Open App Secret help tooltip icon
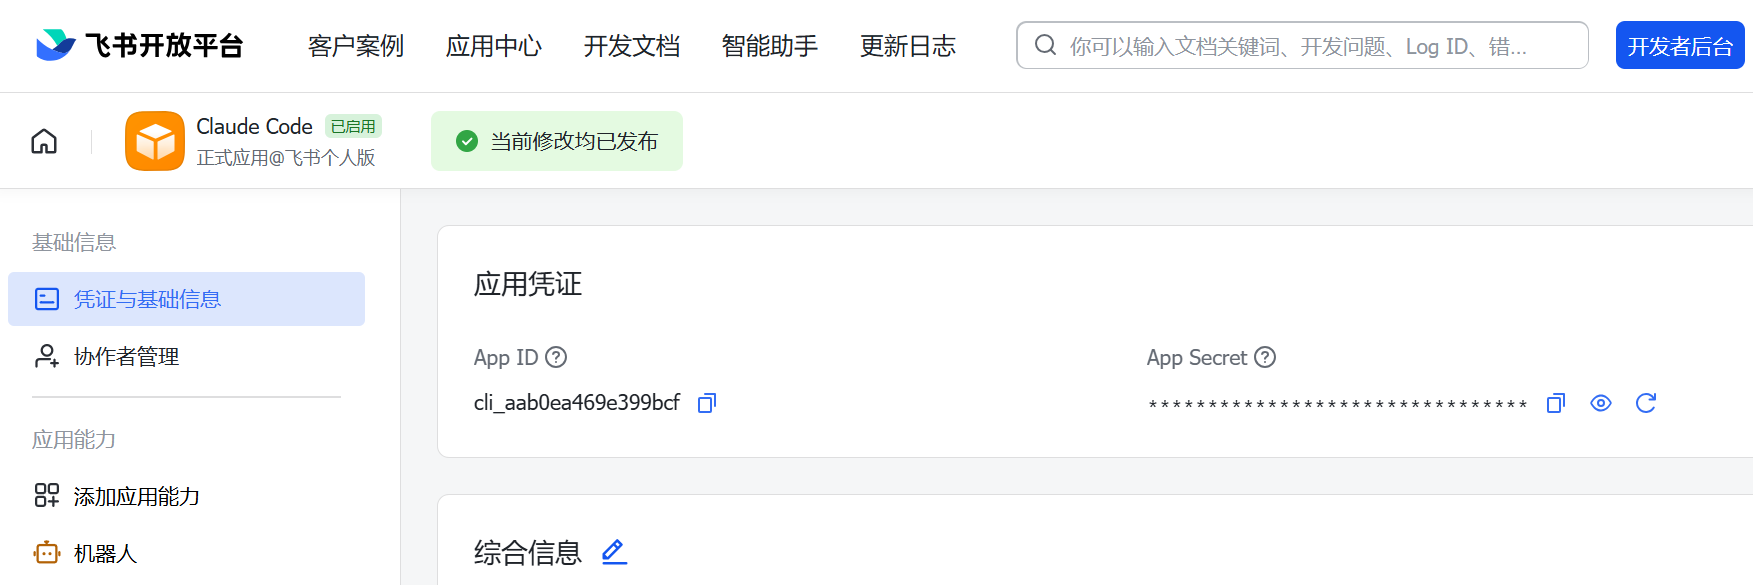The height and width of the screenshot is (585, 1753). coord(1265,357)
